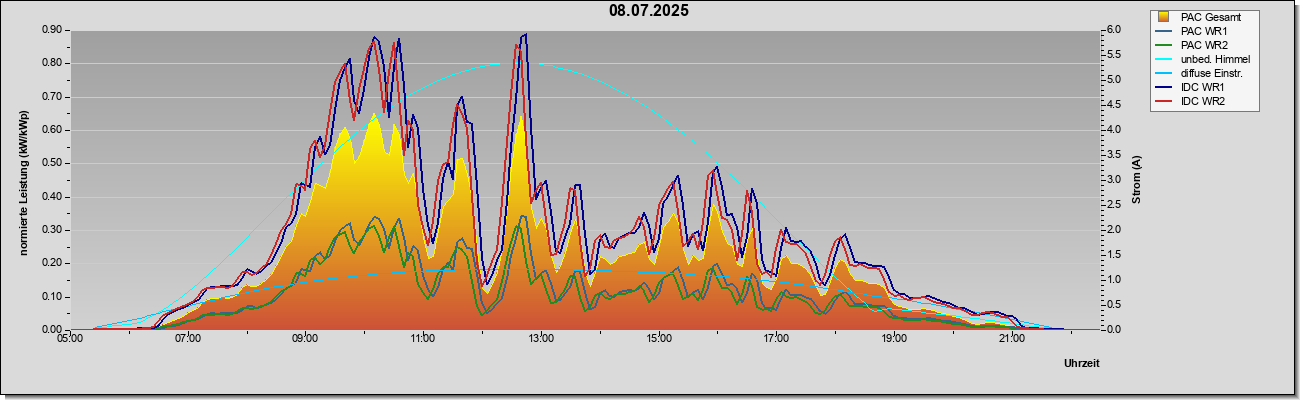Viewport: 1300px width, 400px height.
Task: Click the 0.80 value on power axis
Action: pos(52,63)
